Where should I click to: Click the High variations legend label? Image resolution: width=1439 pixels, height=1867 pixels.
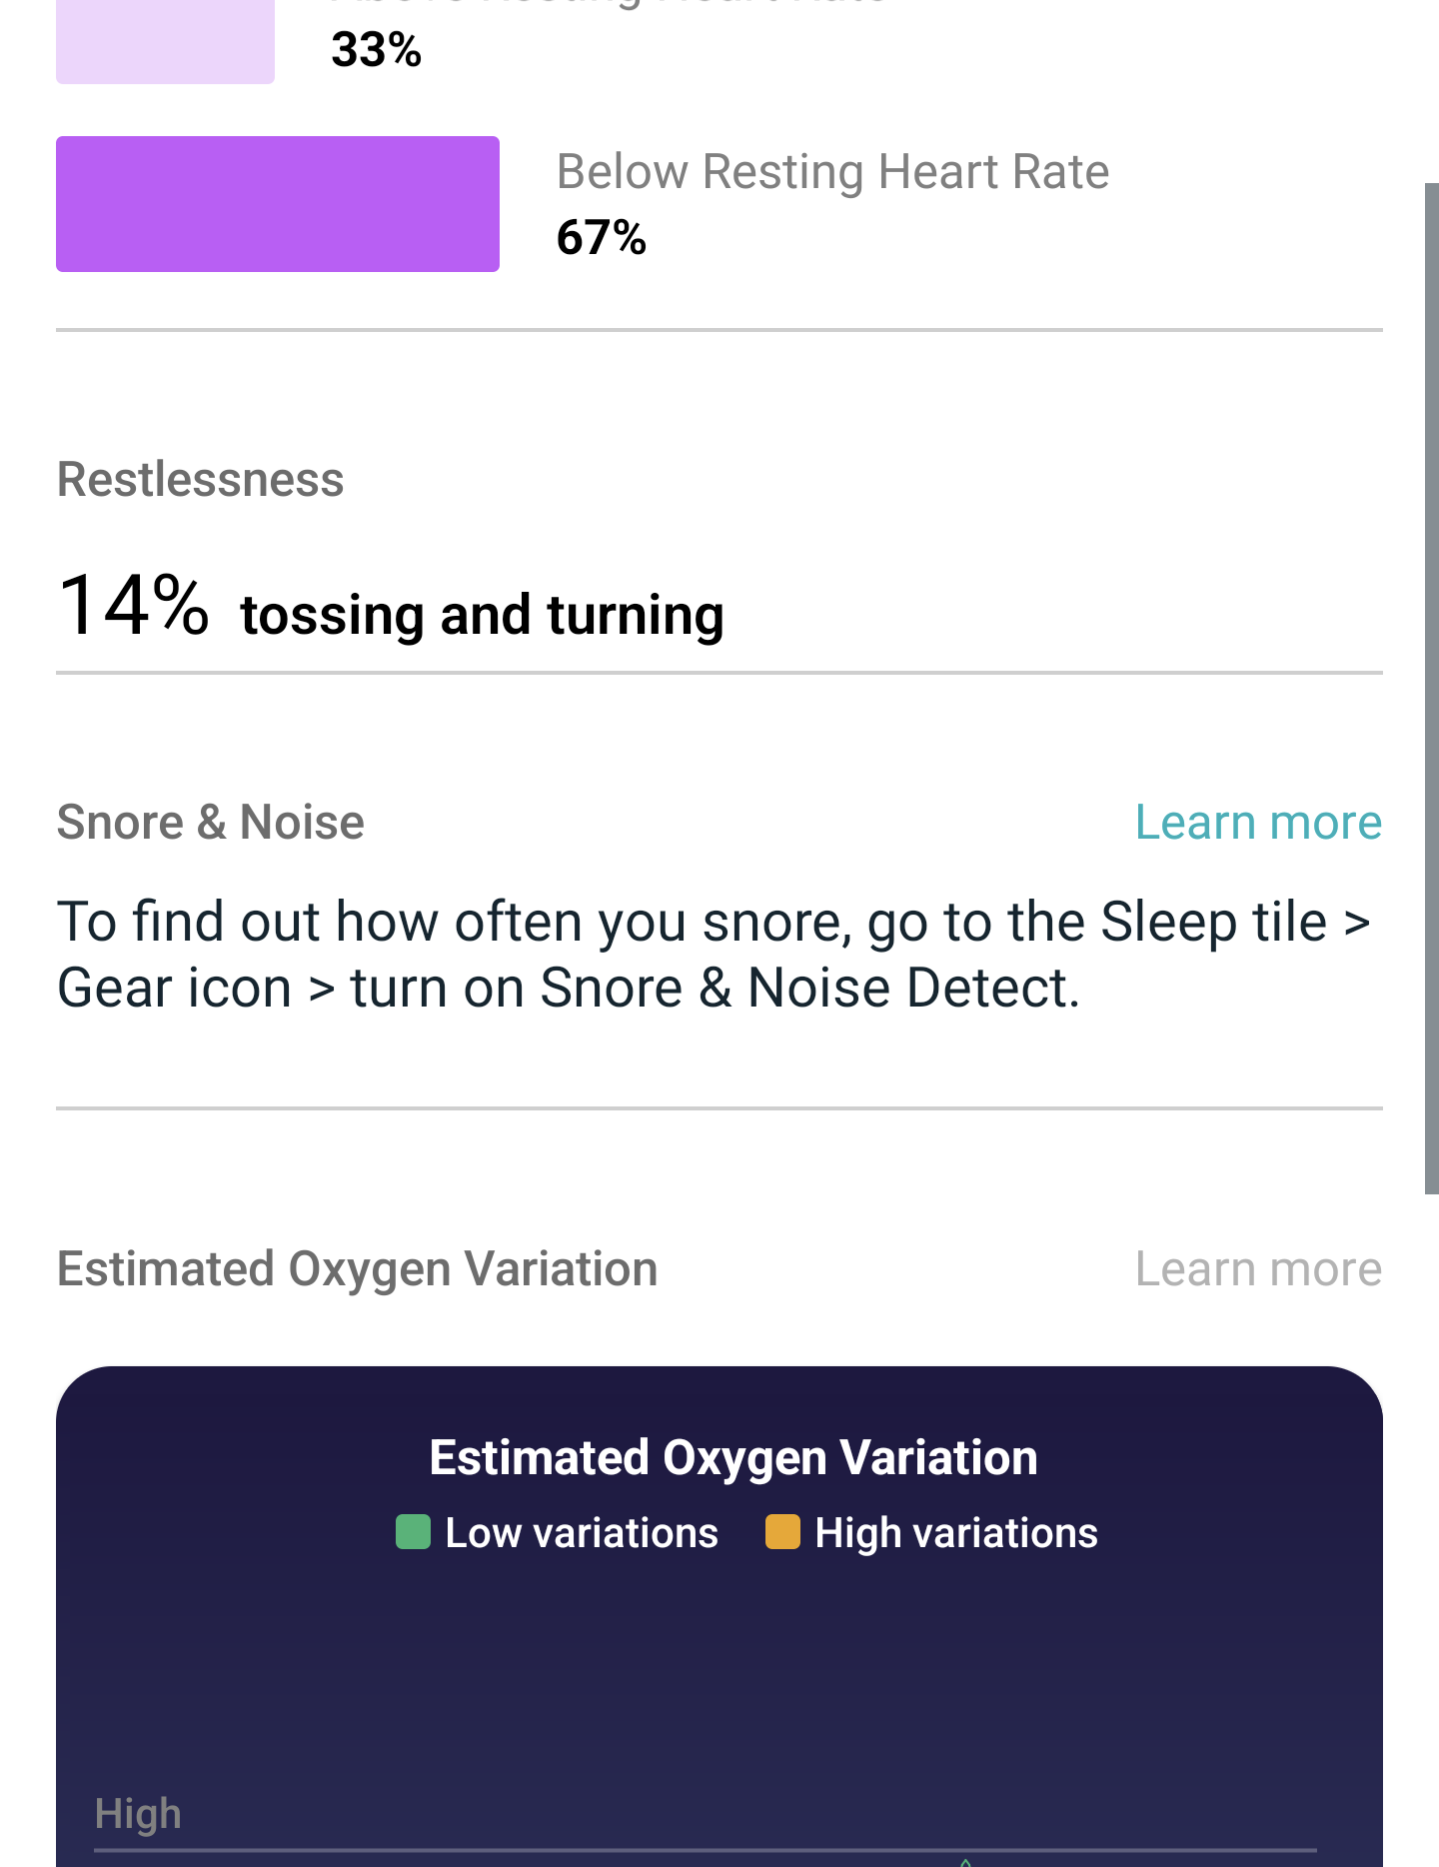tap(956, 1533)
